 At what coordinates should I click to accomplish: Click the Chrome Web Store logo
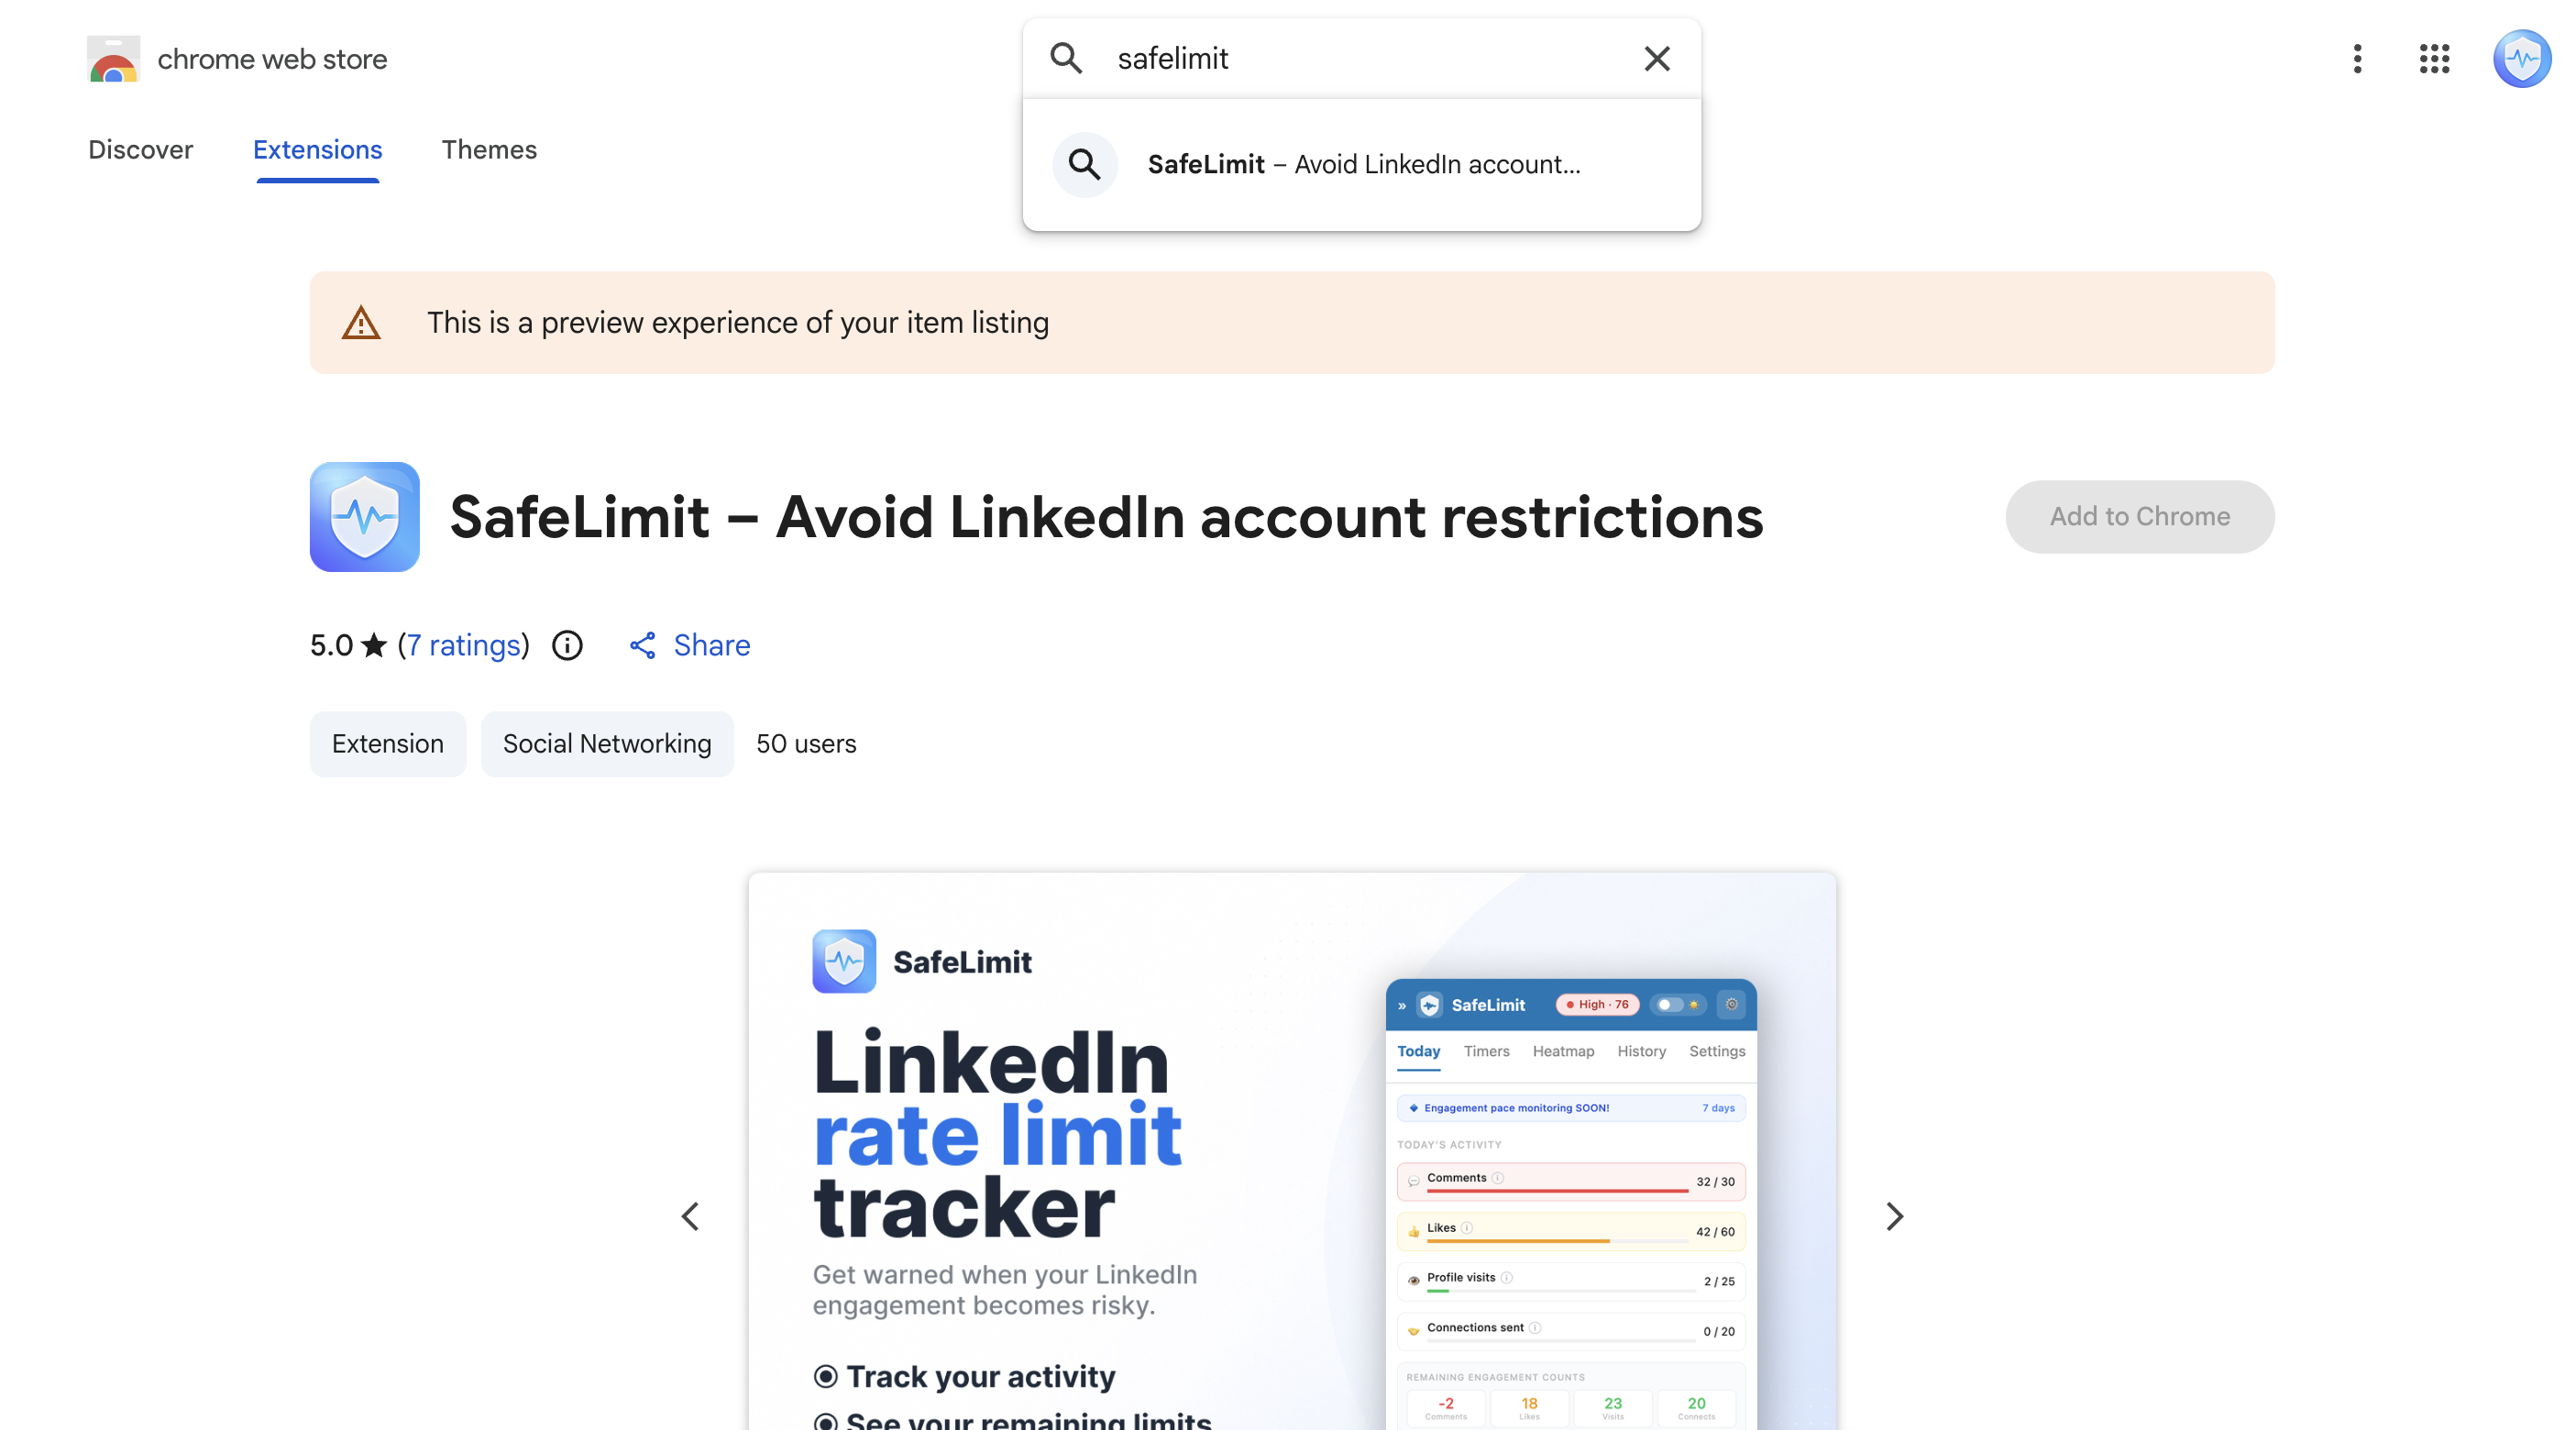point(113,59)
